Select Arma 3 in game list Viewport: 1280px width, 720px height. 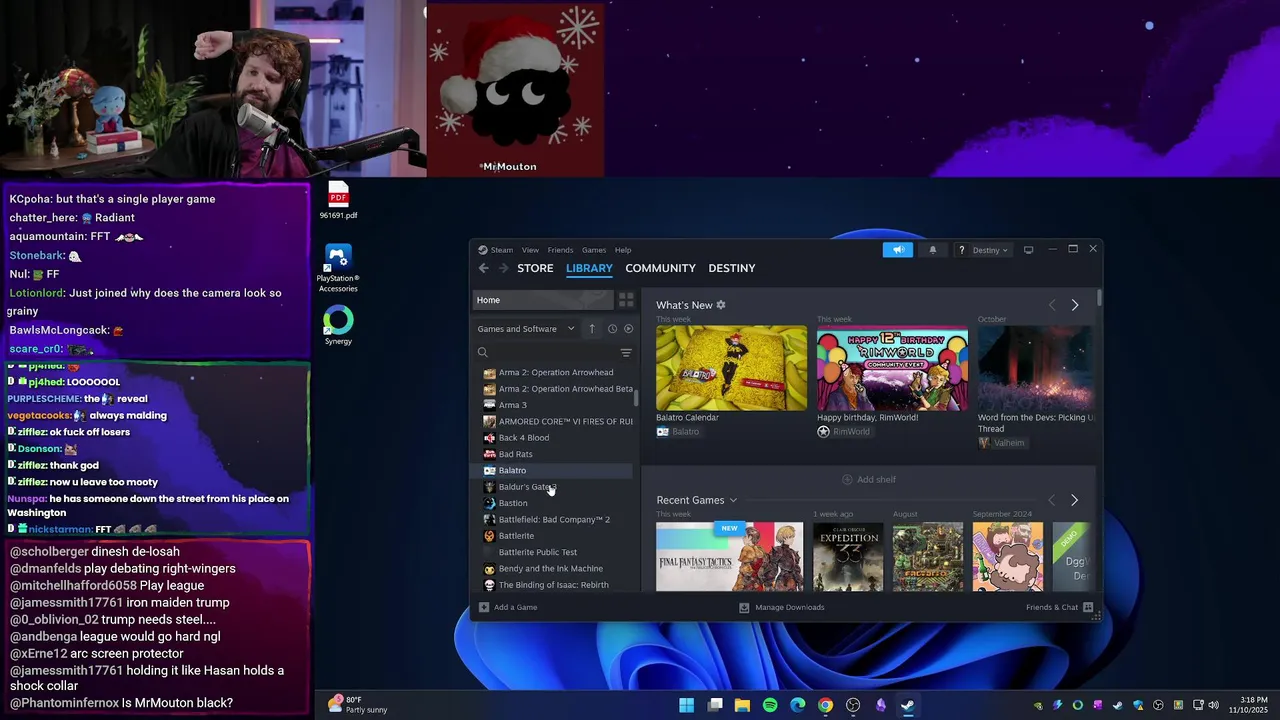(553, 405)
